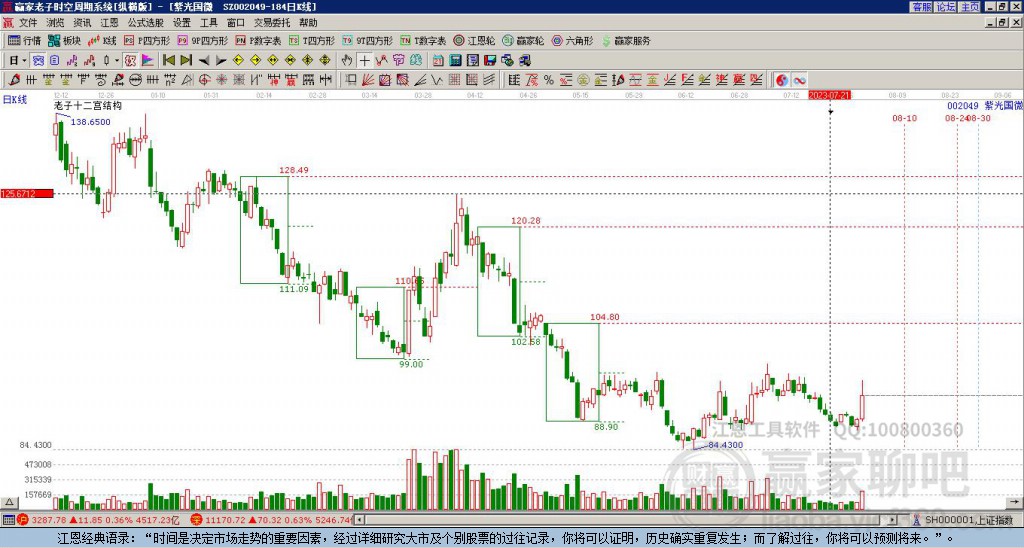Click the 08-10 forecast date marker
Image resolution: width=1024 pixels, height=548 pixels.
pyautogui.click(x=904, y=118)
